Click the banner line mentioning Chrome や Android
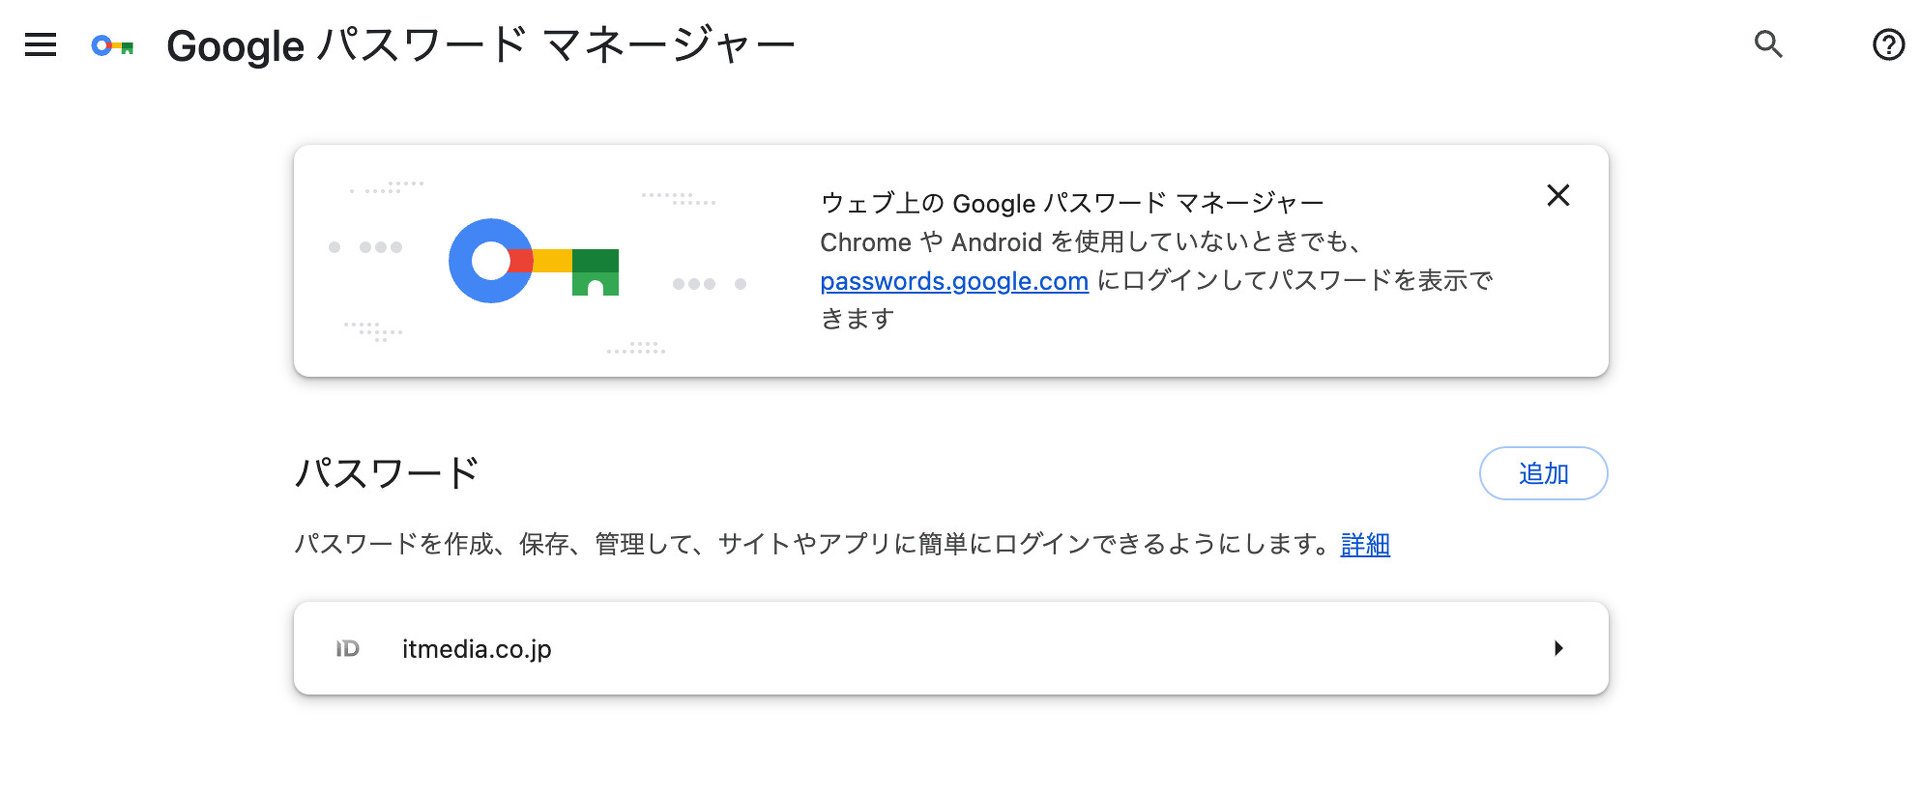The width and height of the screenshot is (1920, 794). 1090,242
